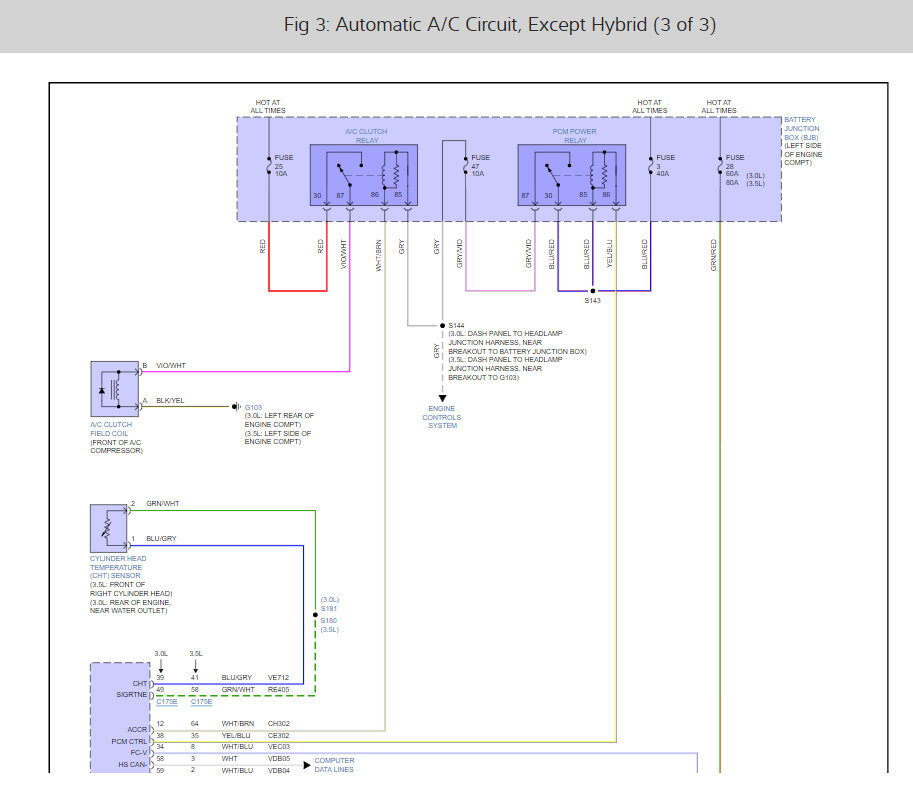Click 'GRN/WHT' label at sensor pin 2
Image resolution: width=913 pixels, height=810 pixels.
(x=162, y=504)
